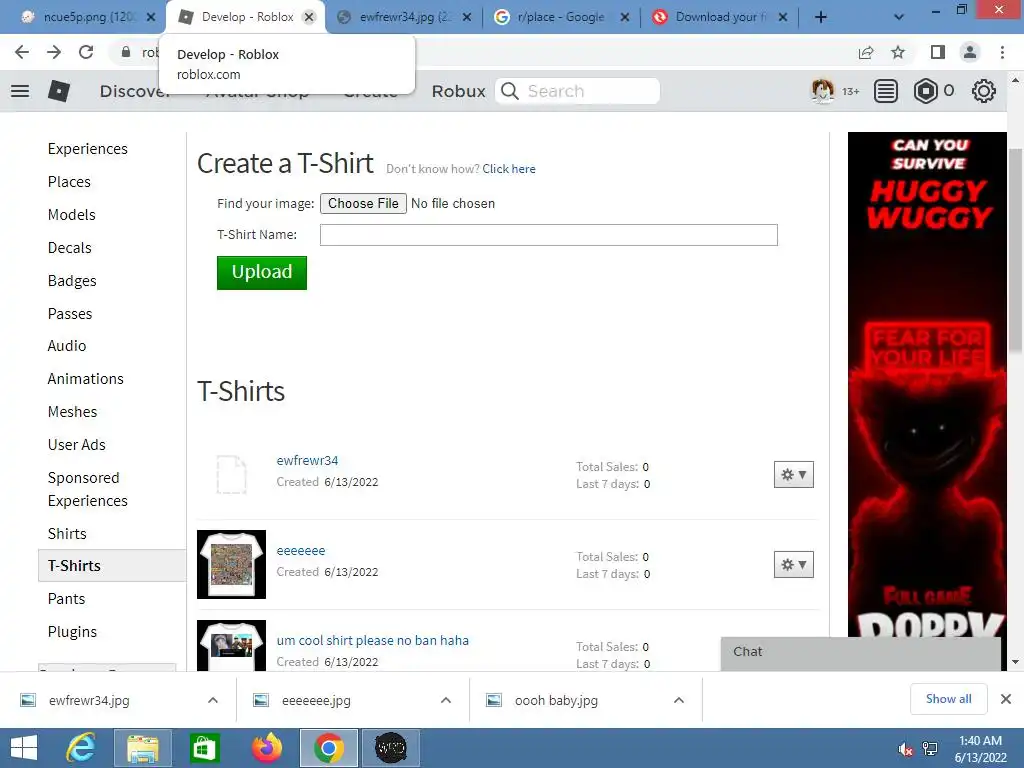Open Audio in the sidebar
1024x768 pixels.
click(x=67, y=345)
